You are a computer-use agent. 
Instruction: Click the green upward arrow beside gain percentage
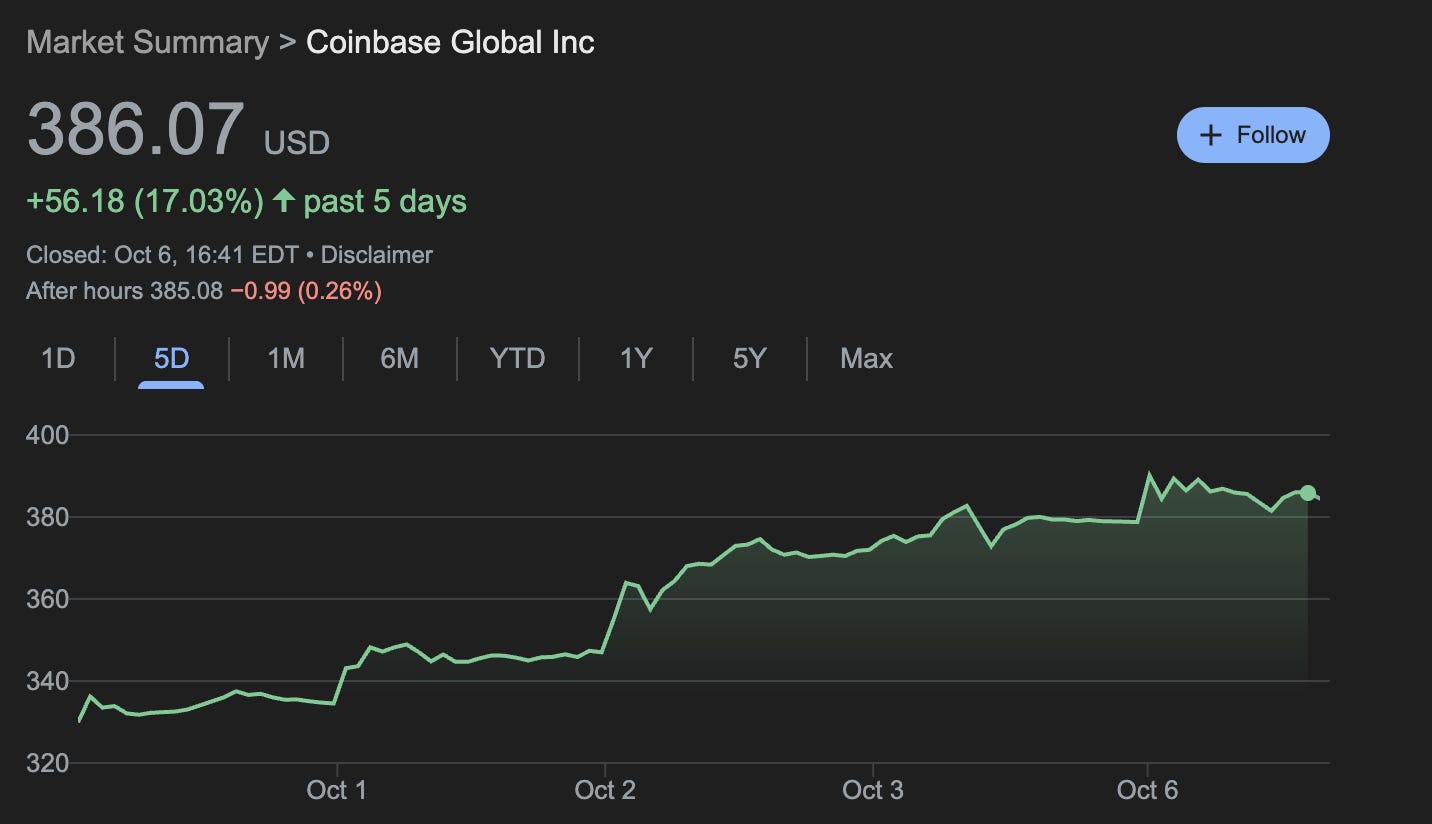point(283,201)
